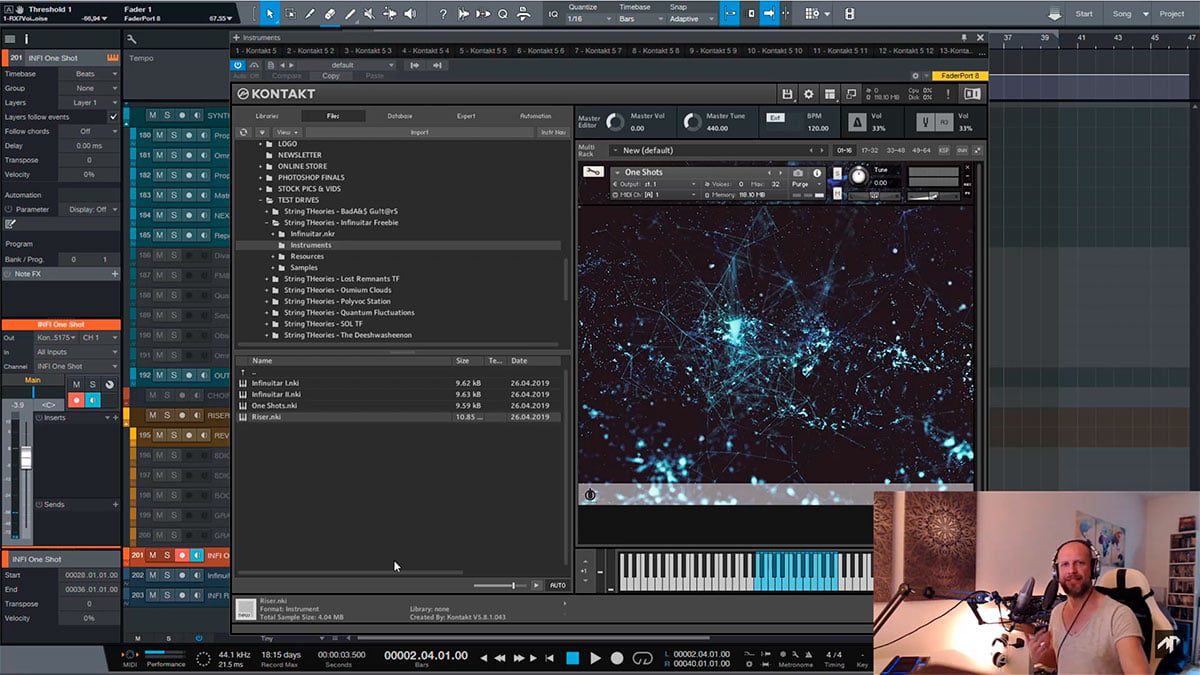Click the pin icon of Instruments window
The height and width of the screenshot is (675, 1200).
click(x=963, y=37)
